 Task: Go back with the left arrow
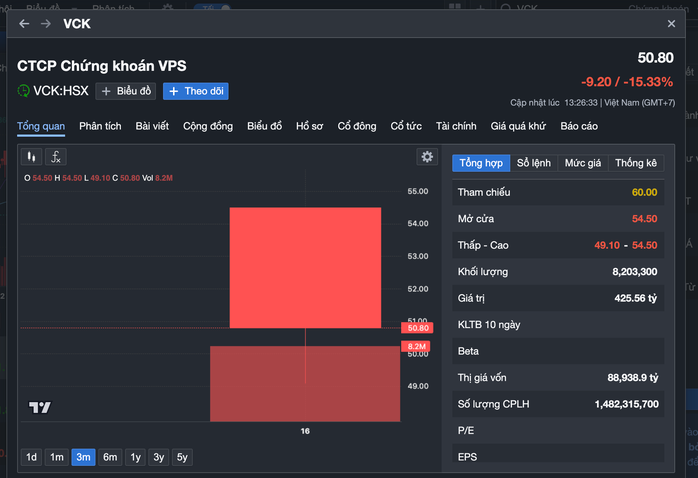[x=24, y=23]
